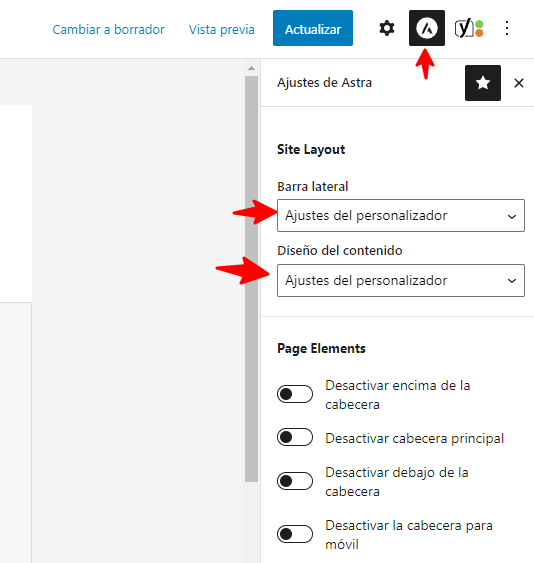Open the Diseño del contenido dropdown

click(401, 280)
